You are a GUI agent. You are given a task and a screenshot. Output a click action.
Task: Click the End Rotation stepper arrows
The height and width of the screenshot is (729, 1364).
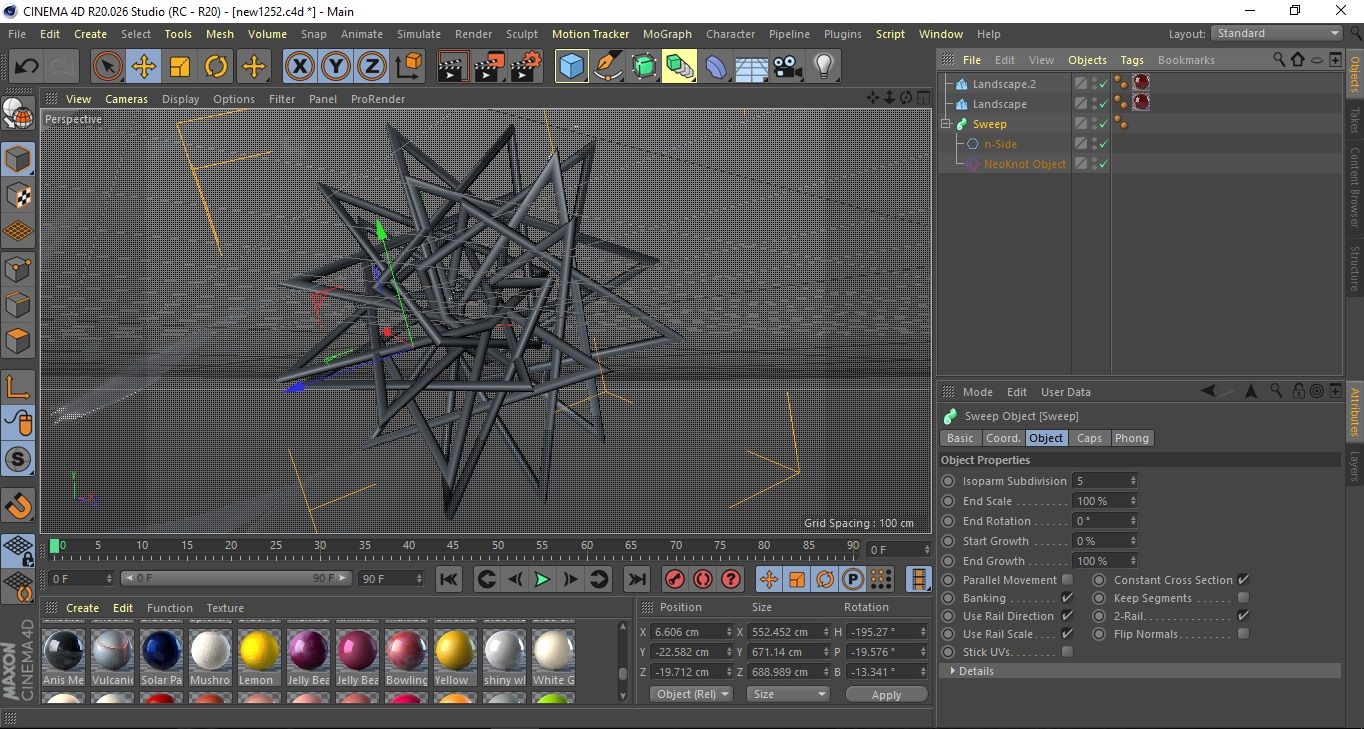click(x=1133, y=521)
